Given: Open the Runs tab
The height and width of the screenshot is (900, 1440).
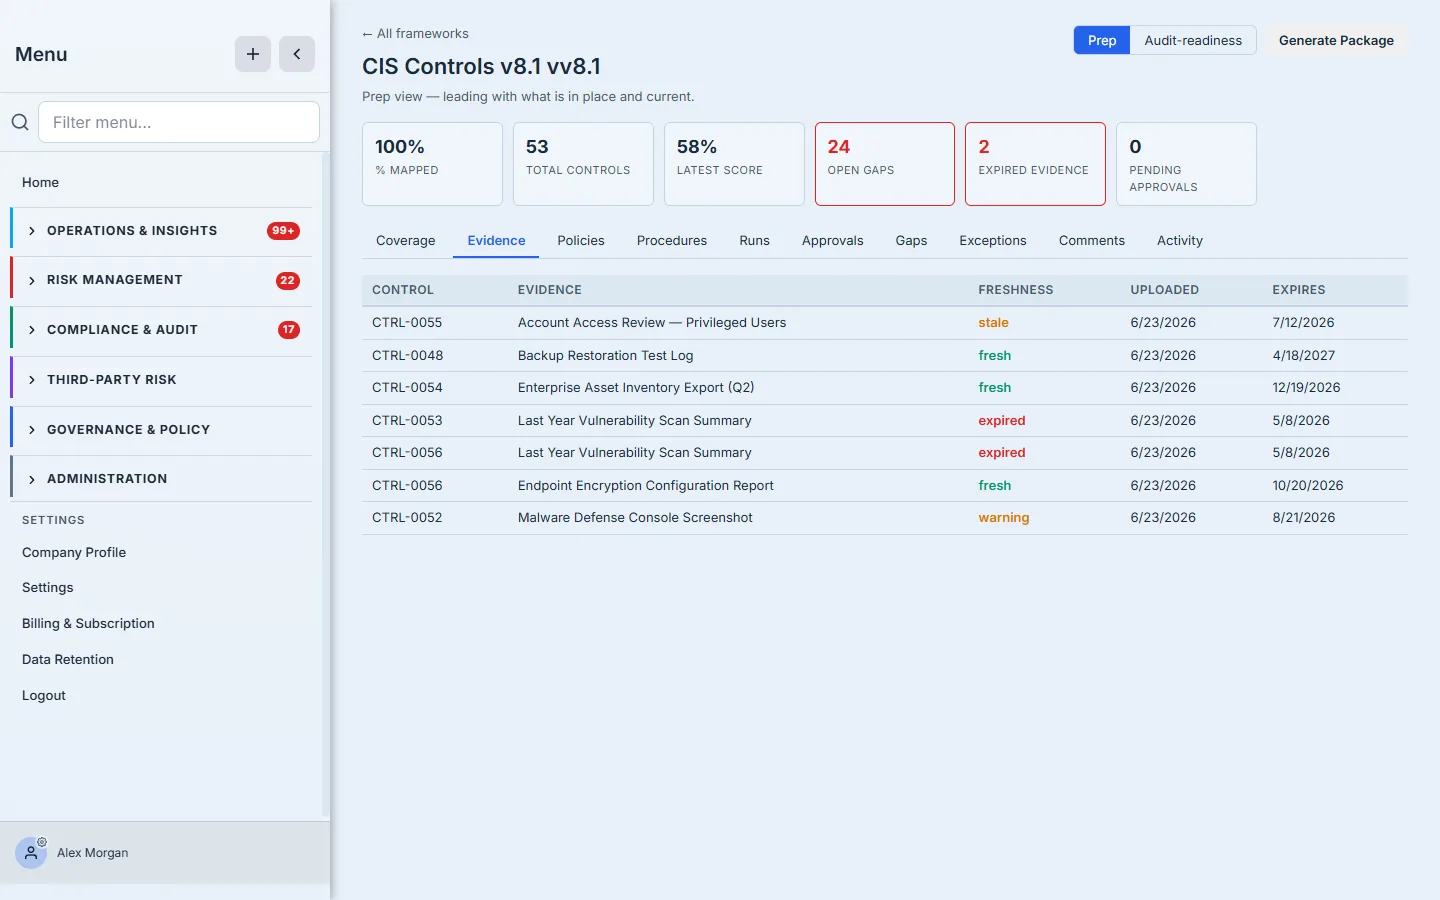Looking at the screenshot, I should 754,241.
